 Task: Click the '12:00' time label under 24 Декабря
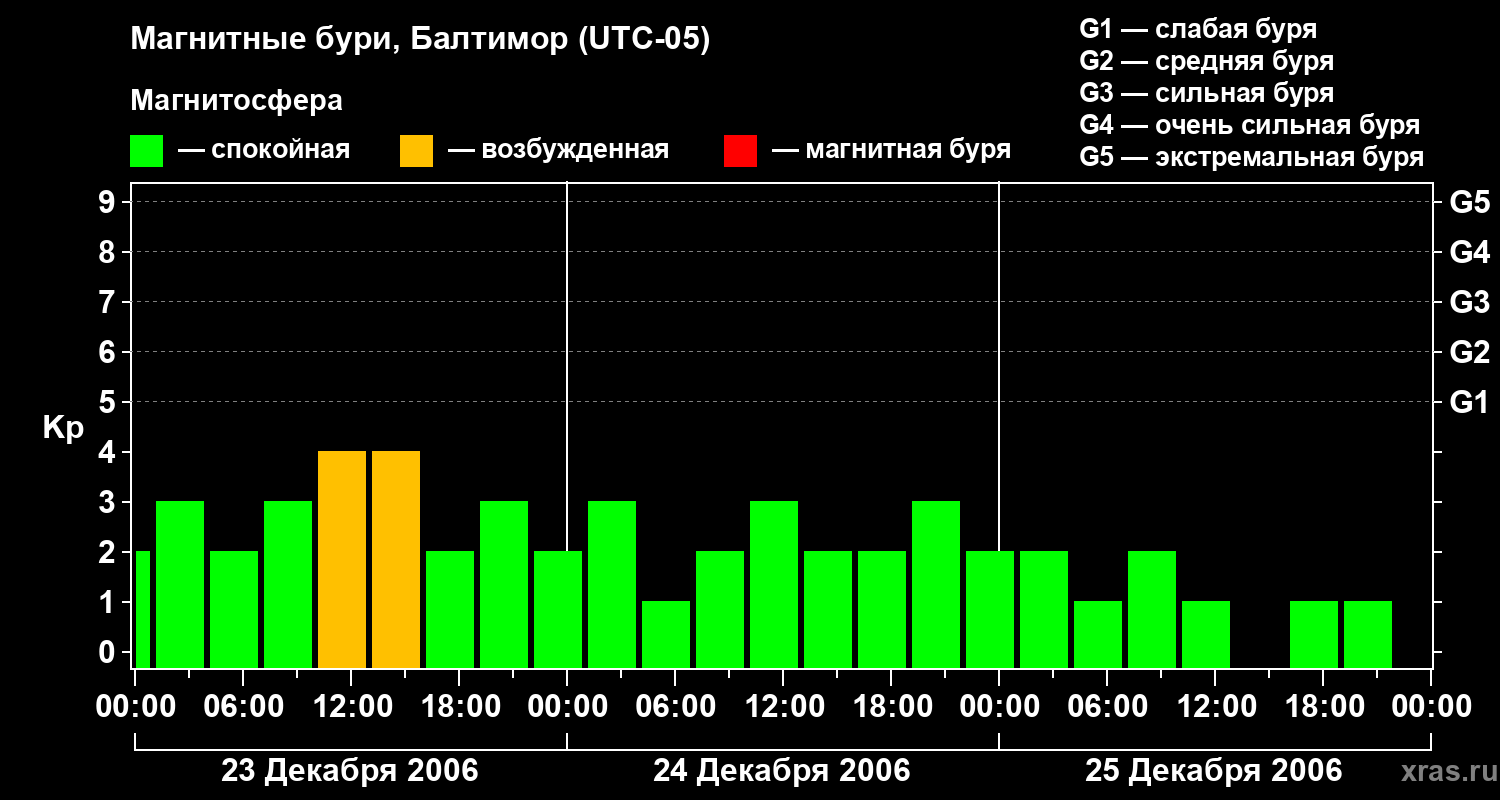783,707
